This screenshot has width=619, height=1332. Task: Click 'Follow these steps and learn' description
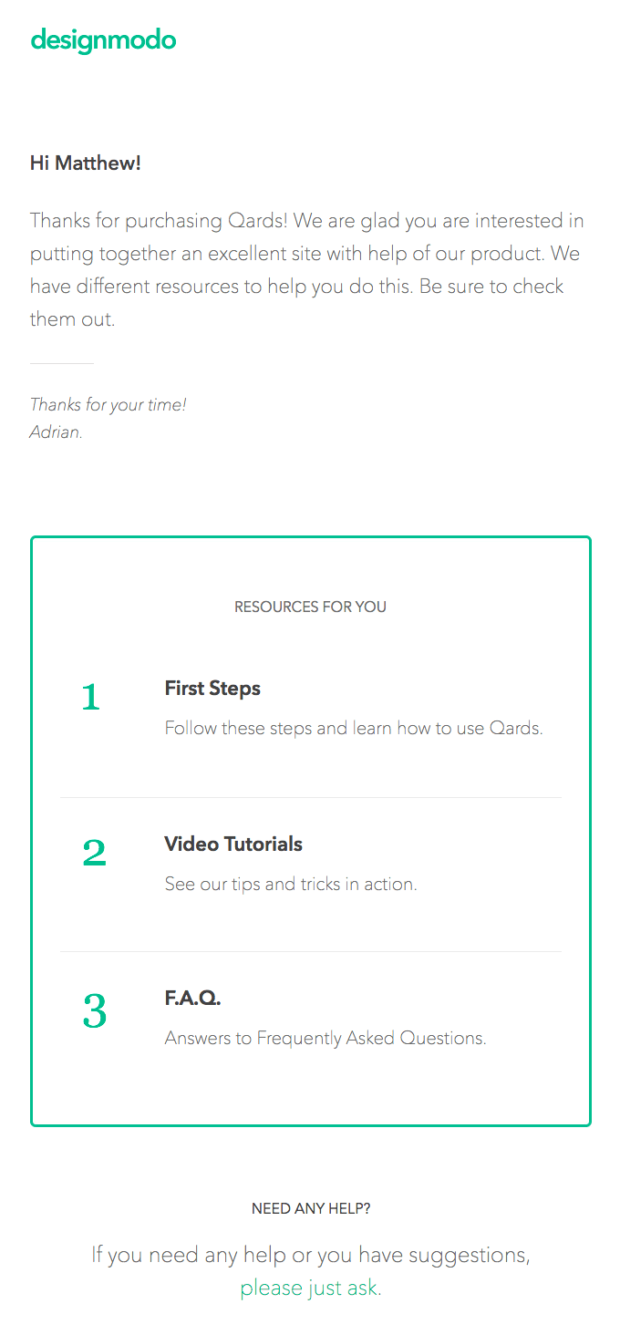click(353, 728)
